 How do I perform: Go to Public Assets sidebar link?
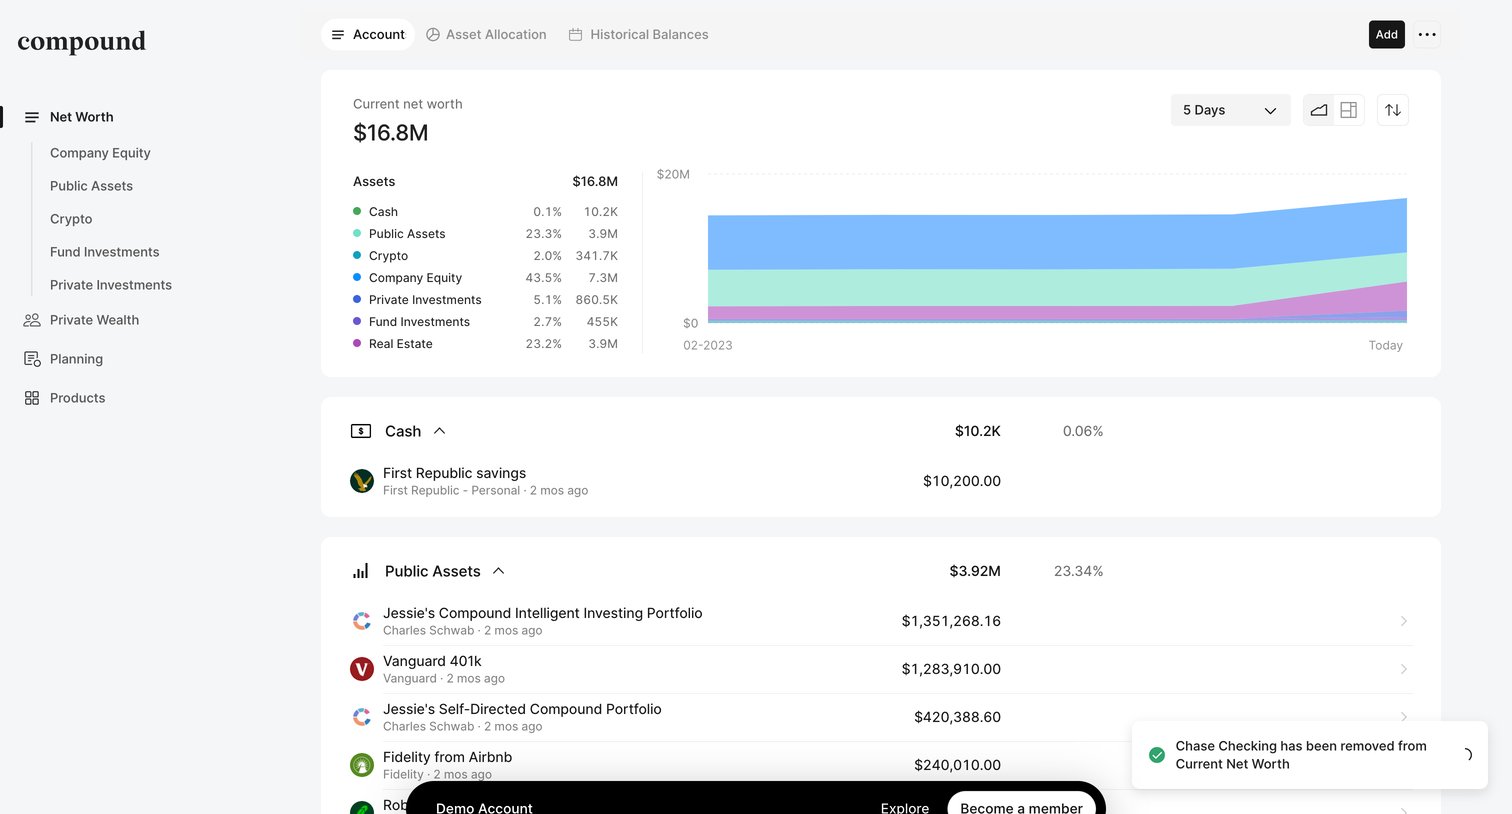click(91, 186)
